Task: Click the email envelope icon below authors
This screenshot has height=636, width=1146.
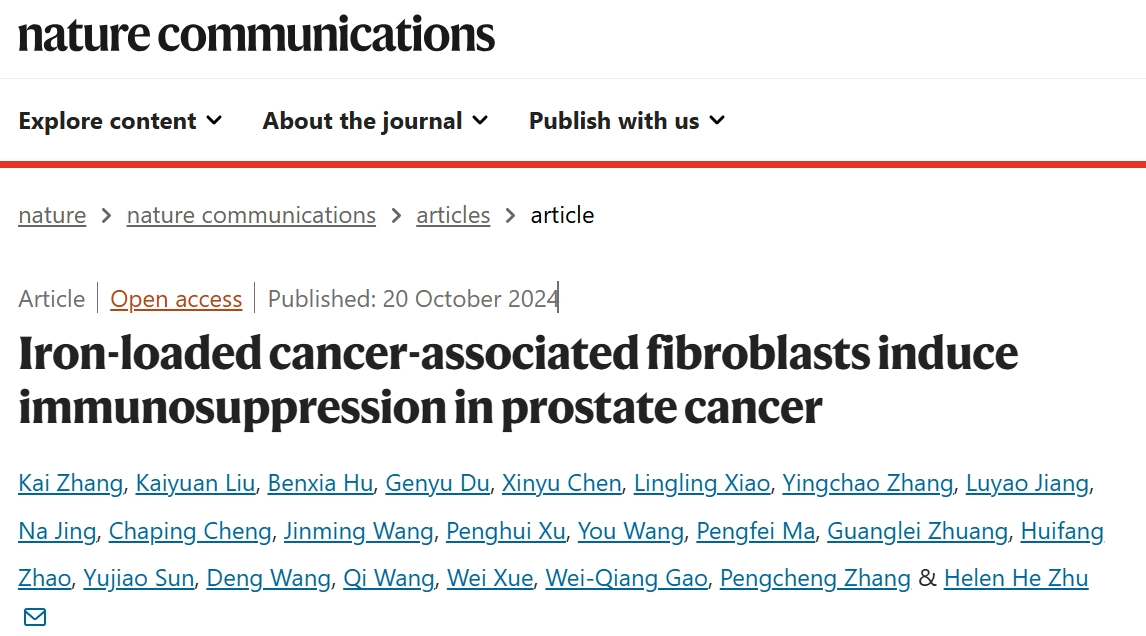Action: 35,617
